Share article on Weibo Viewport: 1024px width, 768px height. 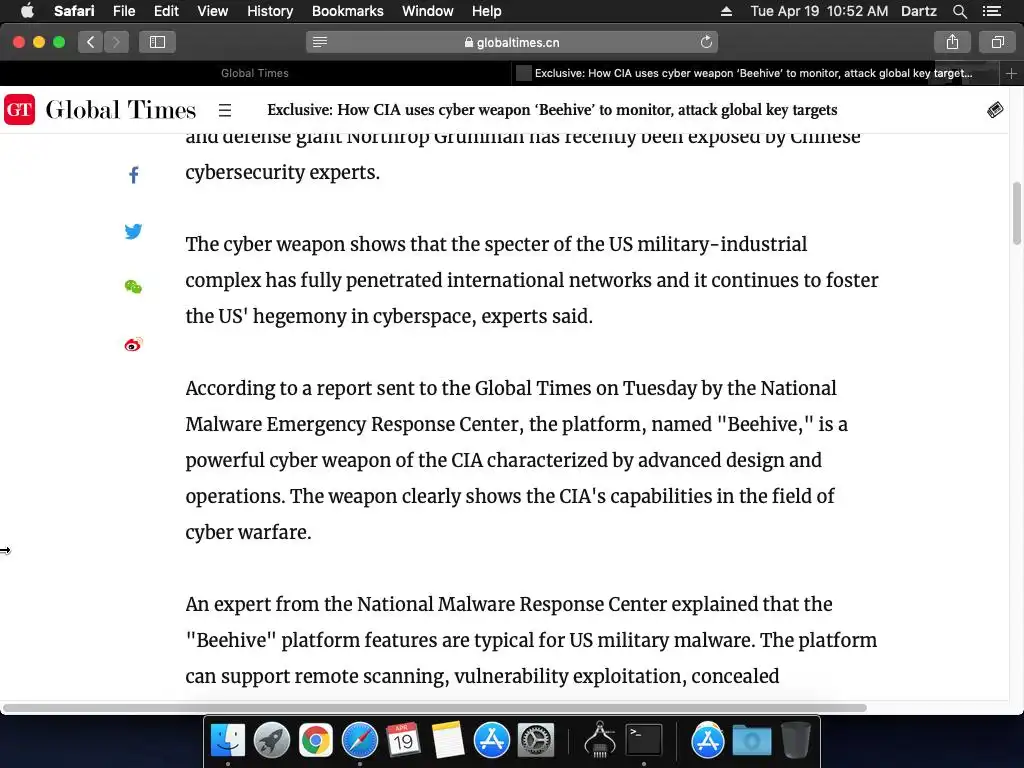click(133, 344)
